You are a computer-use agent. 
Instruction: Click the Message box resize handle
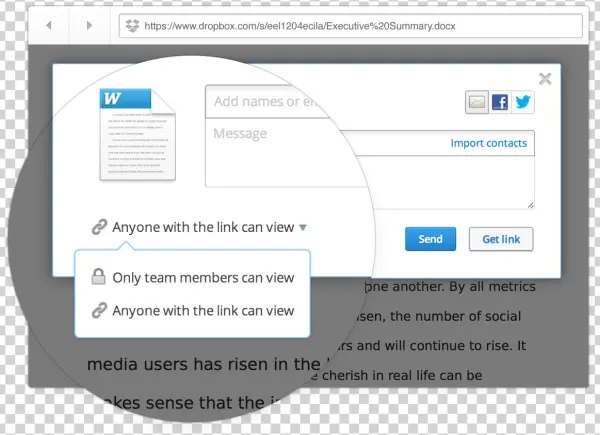529,205
